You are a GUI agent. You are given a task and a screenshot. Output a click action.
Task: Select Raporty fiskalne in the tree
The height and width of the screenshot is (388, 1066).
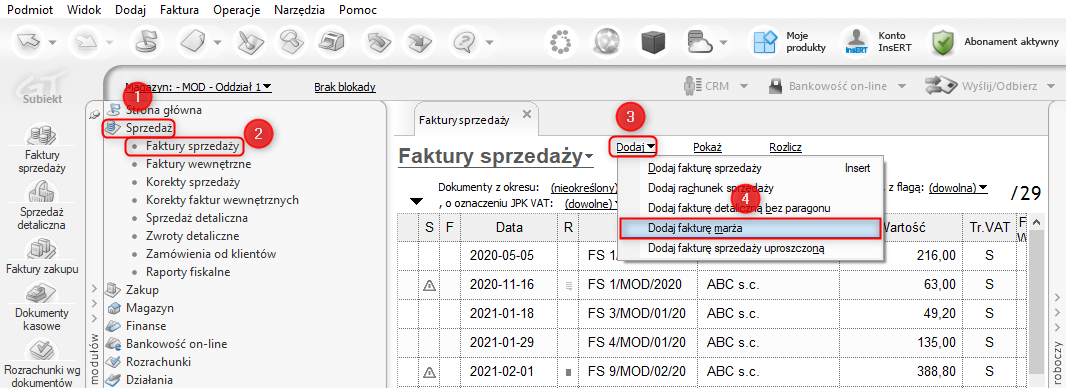pos(188,272)
